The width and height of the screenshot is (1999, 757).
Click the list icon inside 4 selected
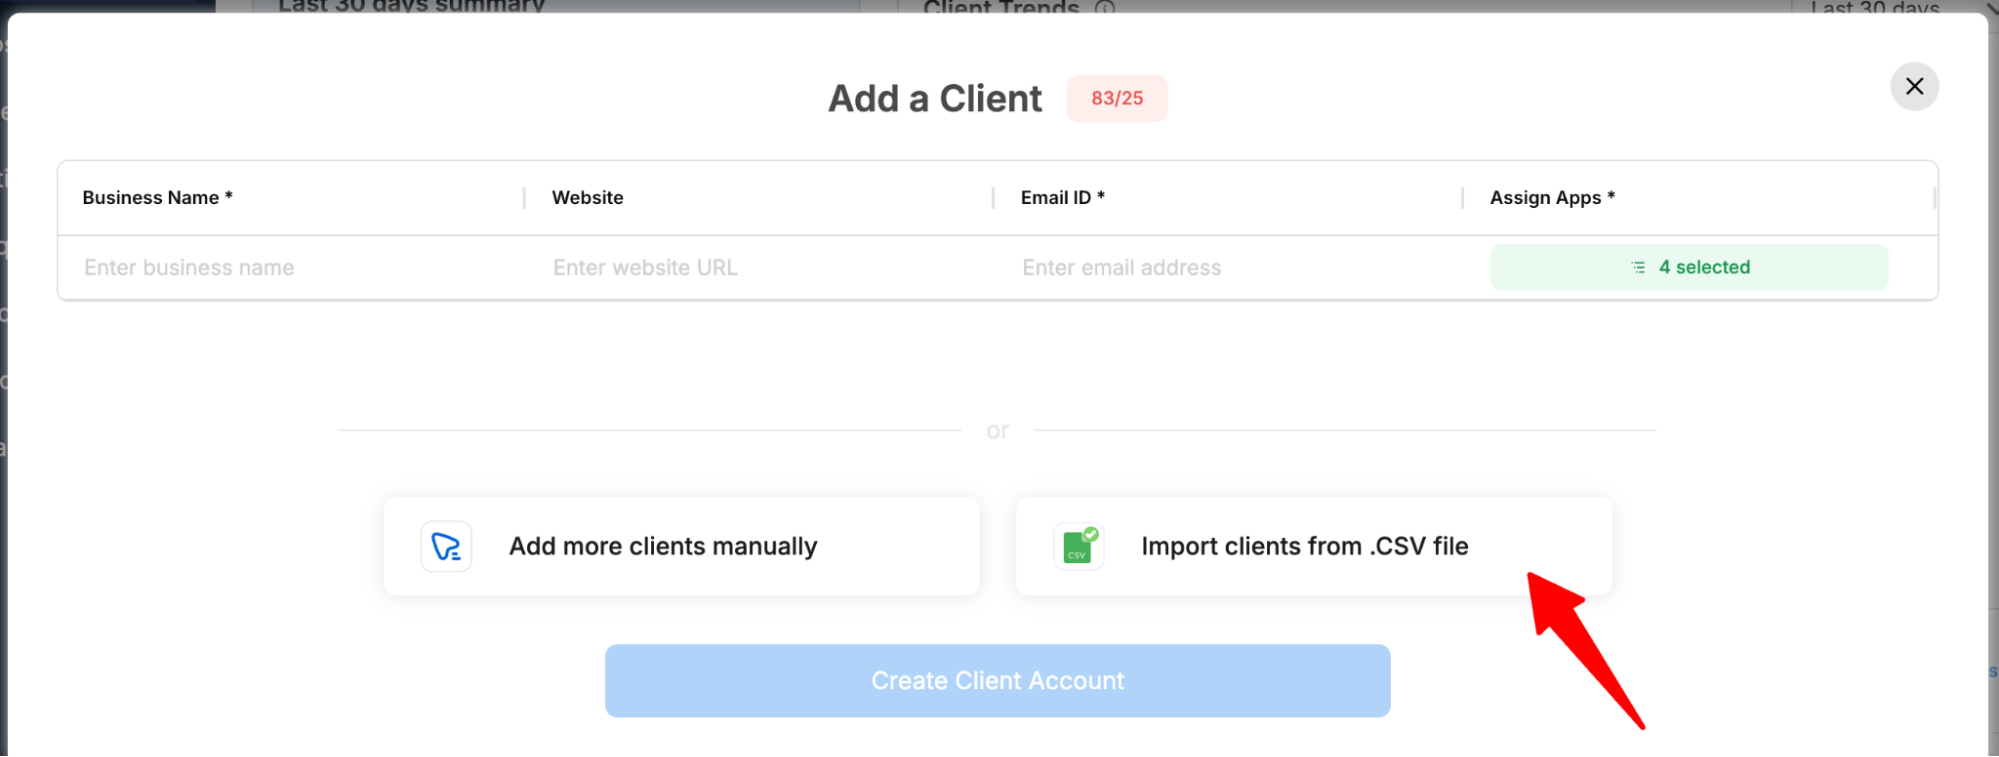[x=1638, y=267]
